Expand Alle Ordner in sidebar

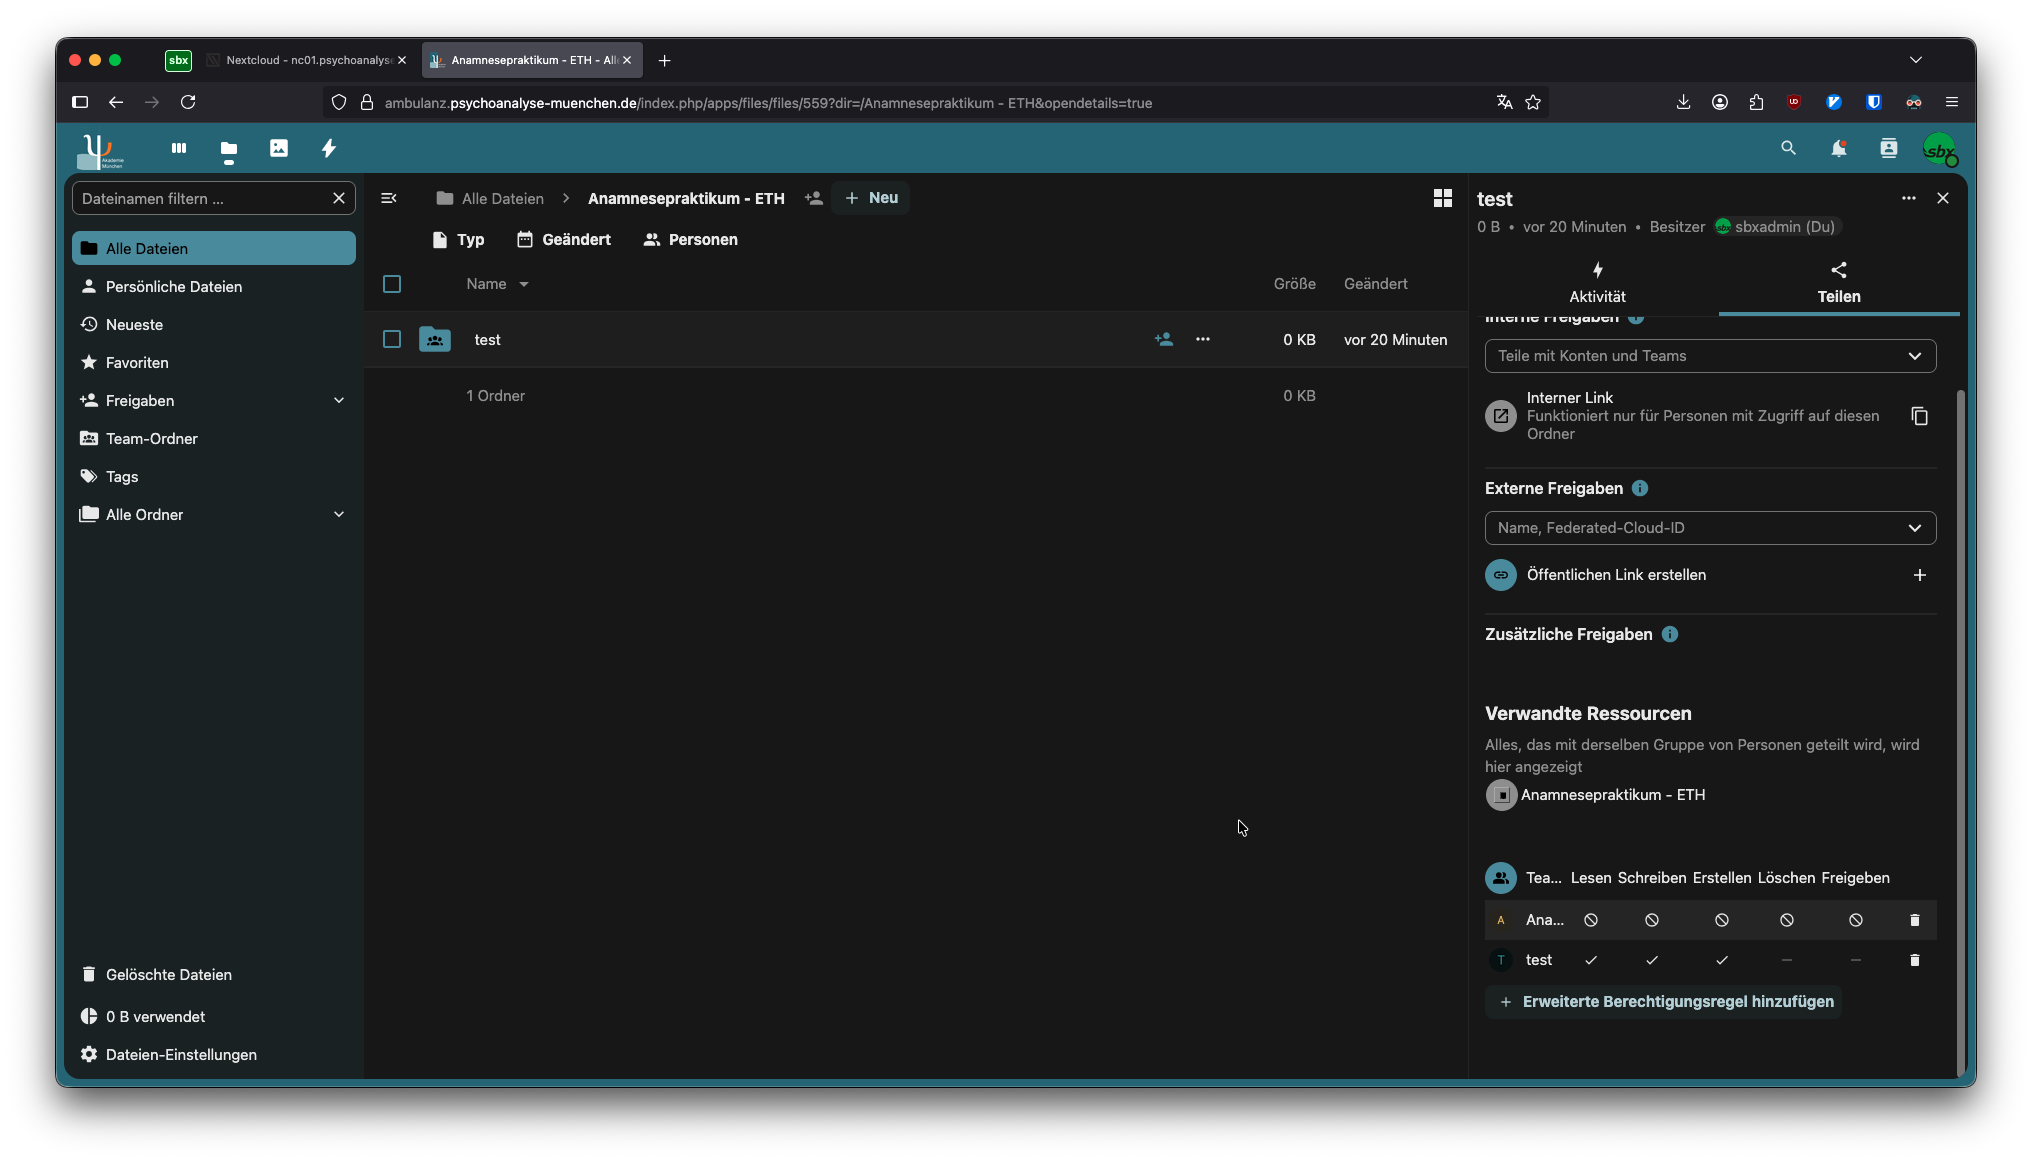(339, 515)
